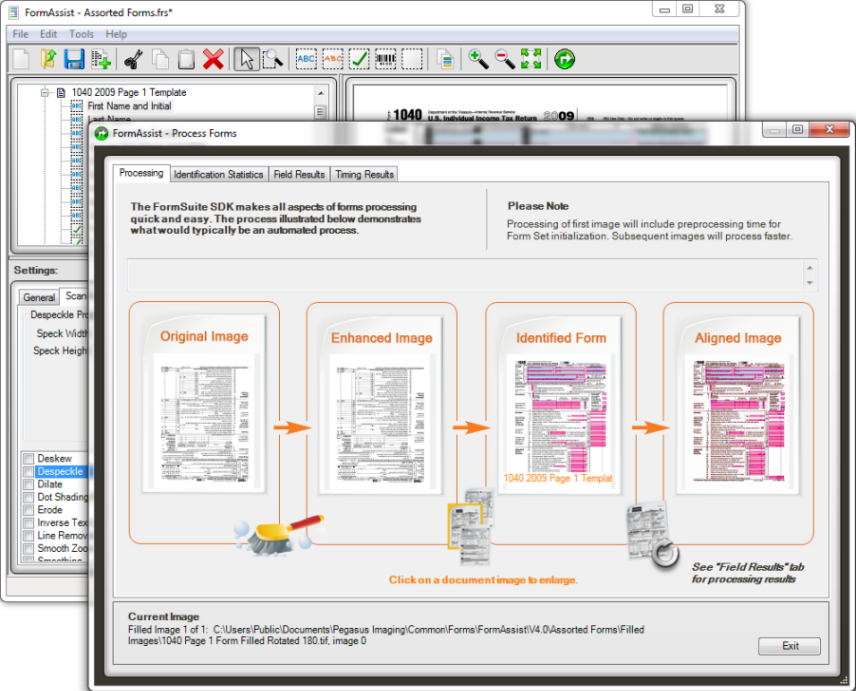Click the Copy pages icon
This screenshot has height=691, width=856.
coord(160,59)
